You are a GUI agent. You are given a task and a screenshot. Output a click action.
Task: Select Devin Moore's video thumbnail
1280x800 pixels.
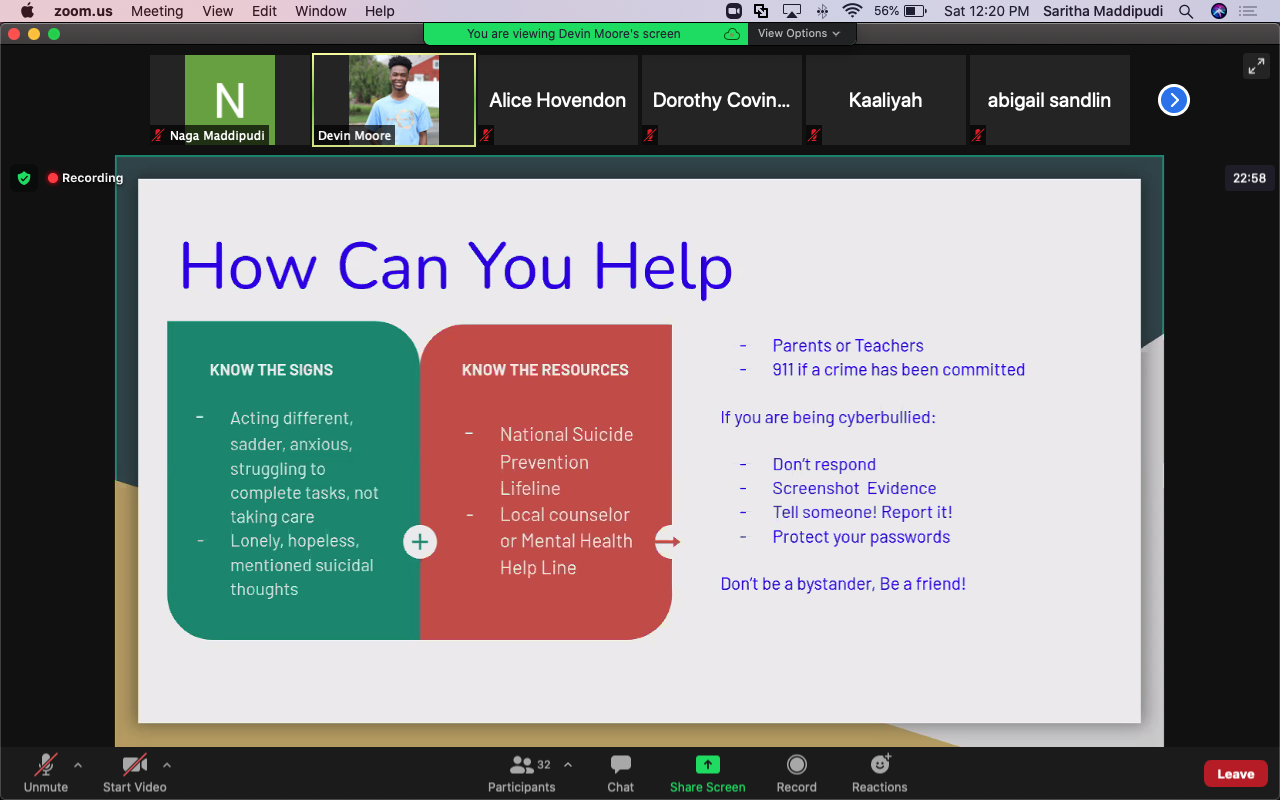coord(394,100)
